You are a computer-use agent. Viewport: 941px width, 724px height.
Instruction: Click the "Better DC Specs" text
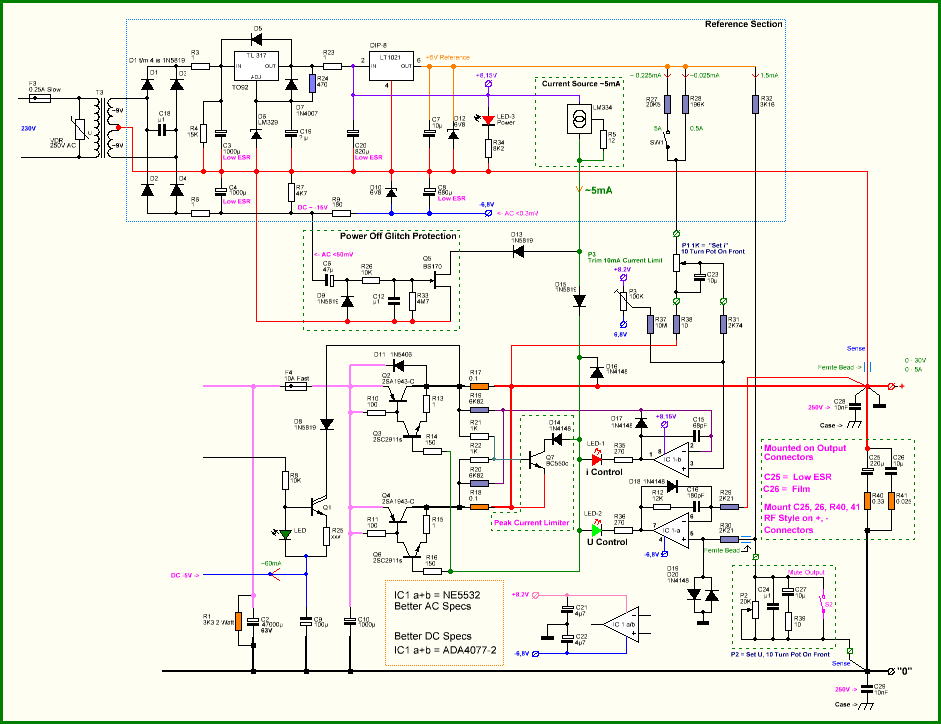[x=433, y=636]
